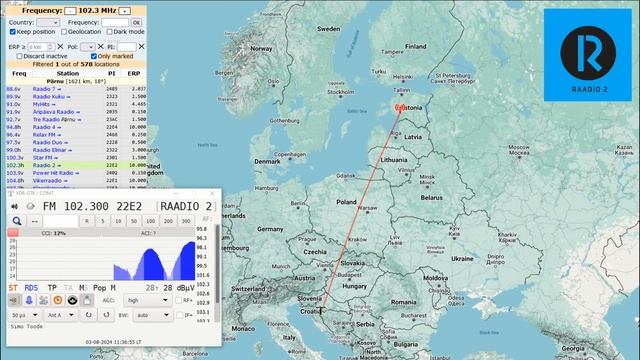Click the 5 kHz step button
Viewport: 640px width, 360px height.
[103, 221]
